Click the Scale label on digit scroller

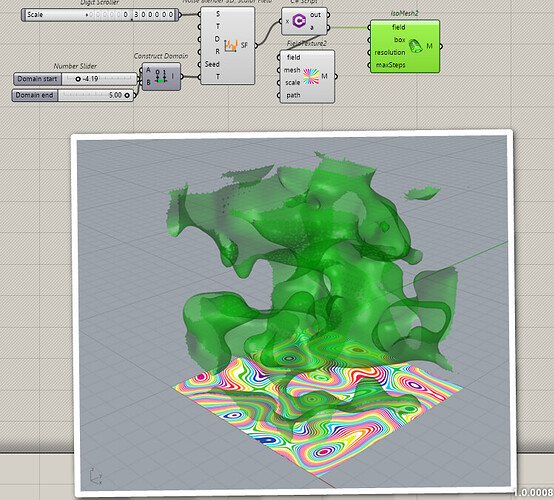(x=35, y=15)
